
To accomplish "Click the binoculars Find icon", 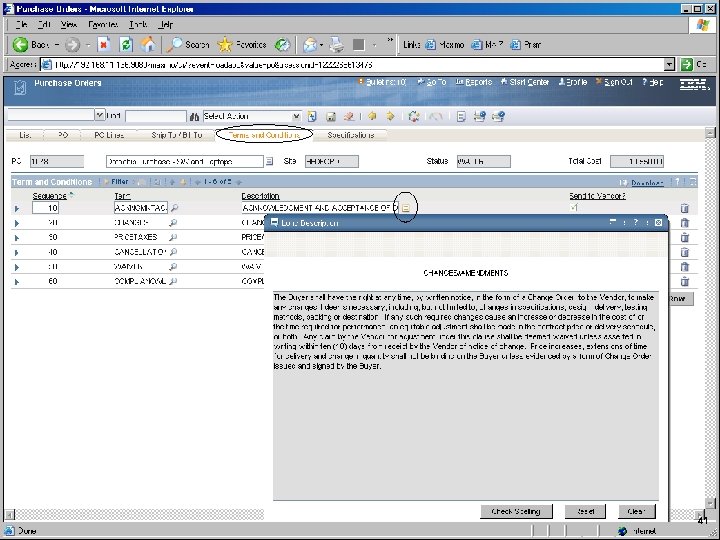I will [194, 117].
